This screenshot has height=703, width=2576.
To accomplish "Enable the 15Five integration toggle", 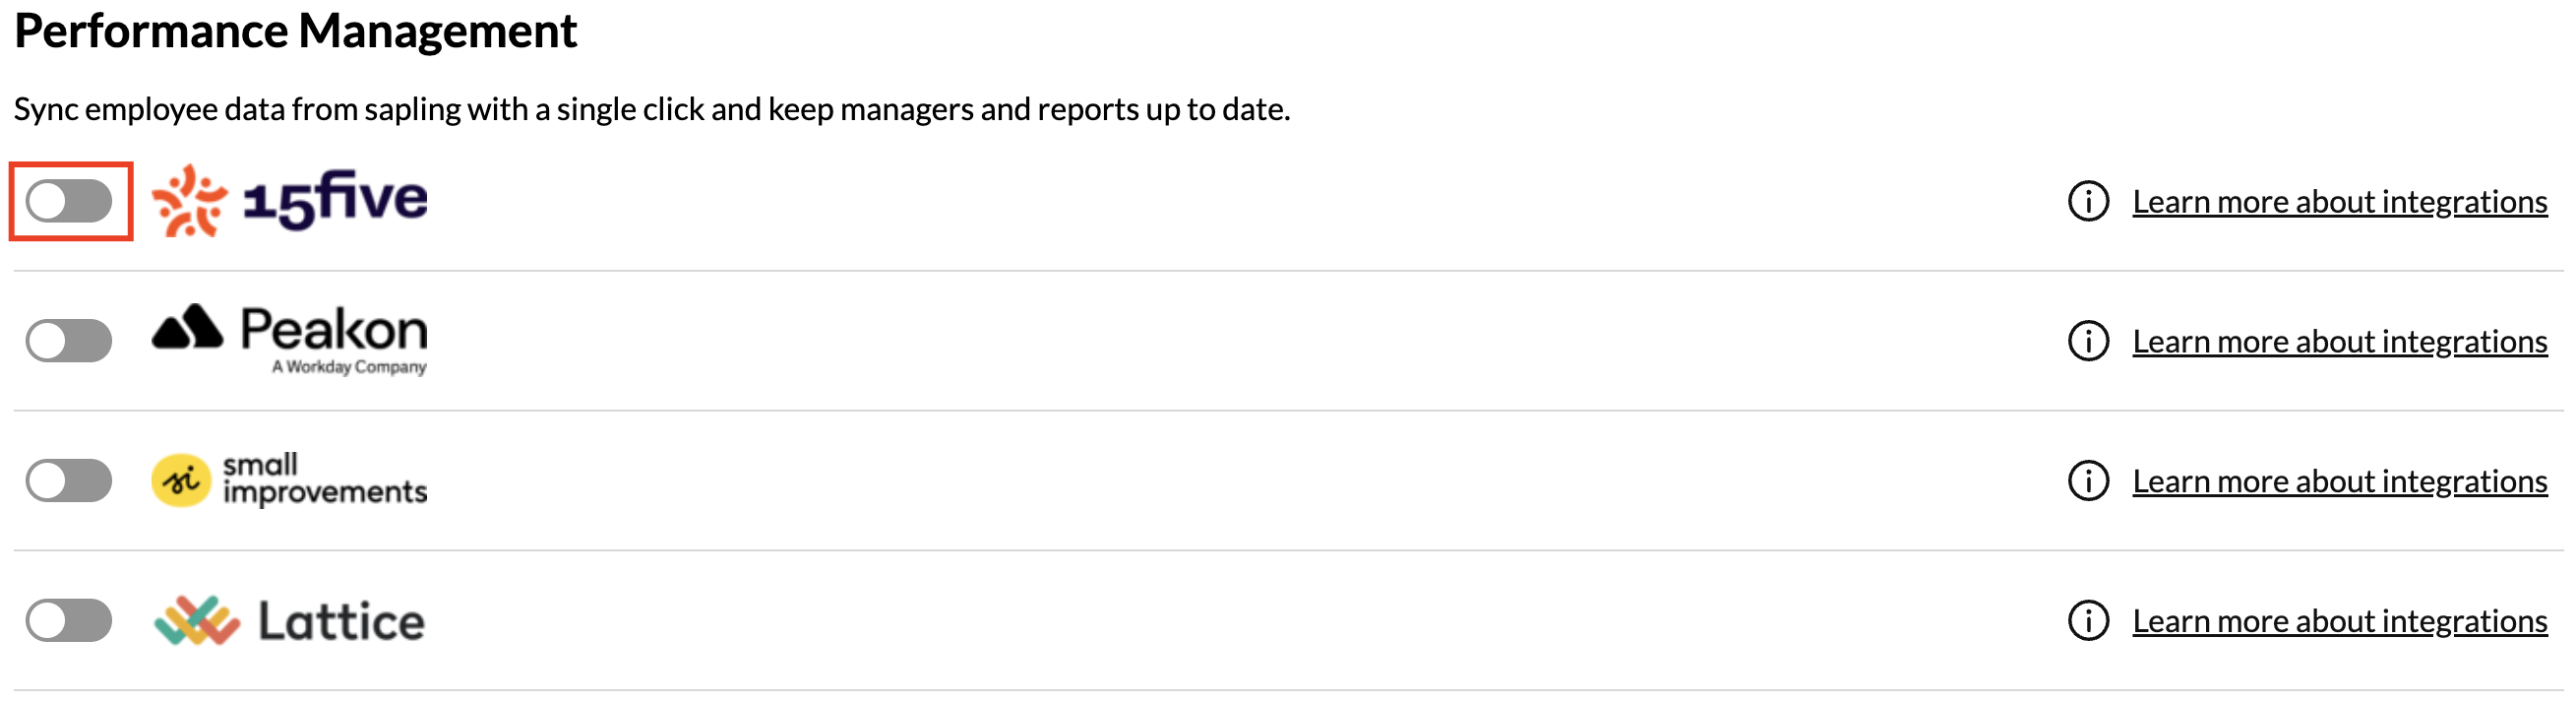I will click(69, 202).
